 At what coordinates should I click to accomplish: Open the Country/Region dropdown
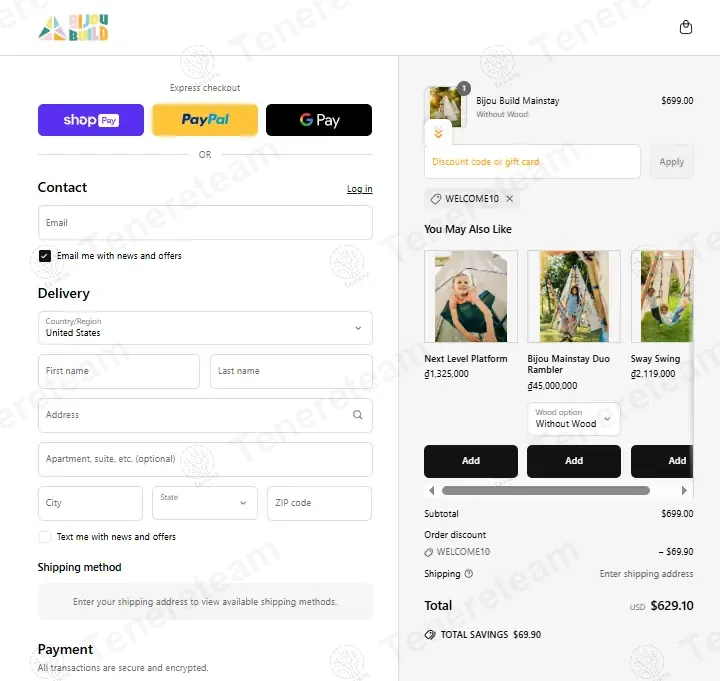205,328
